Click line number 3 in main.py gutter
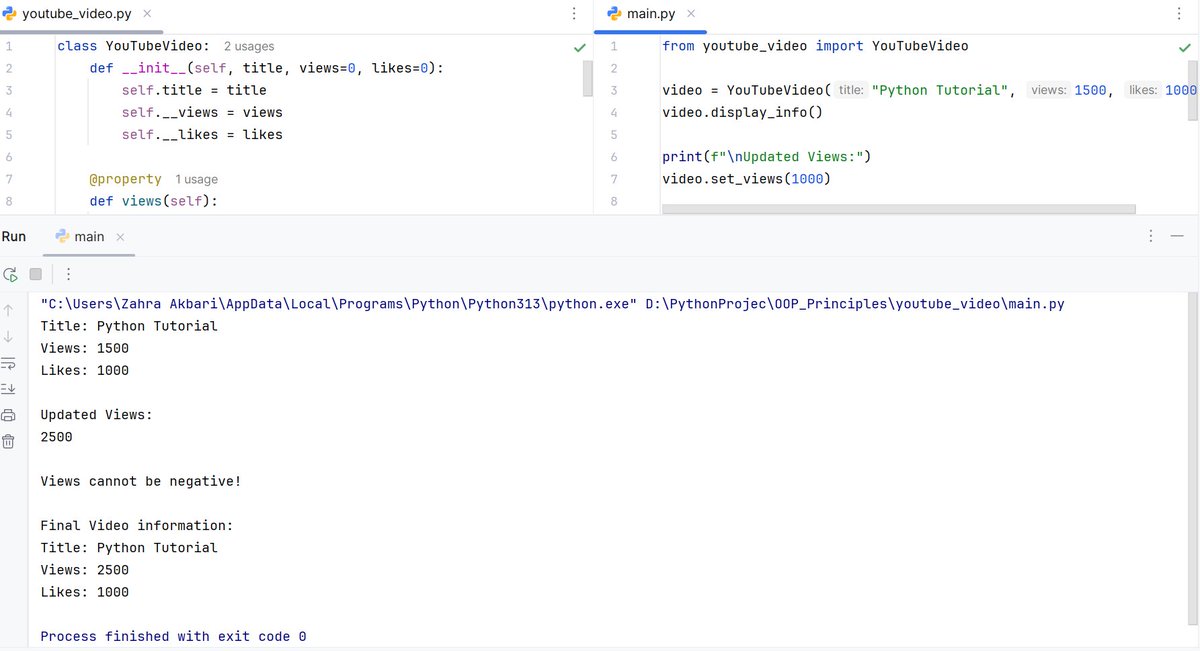 click(613, 90)
